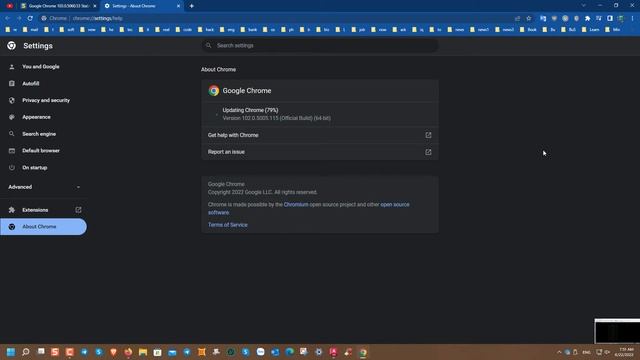Click the Autofill sidebar icon

tap(12, 83)
